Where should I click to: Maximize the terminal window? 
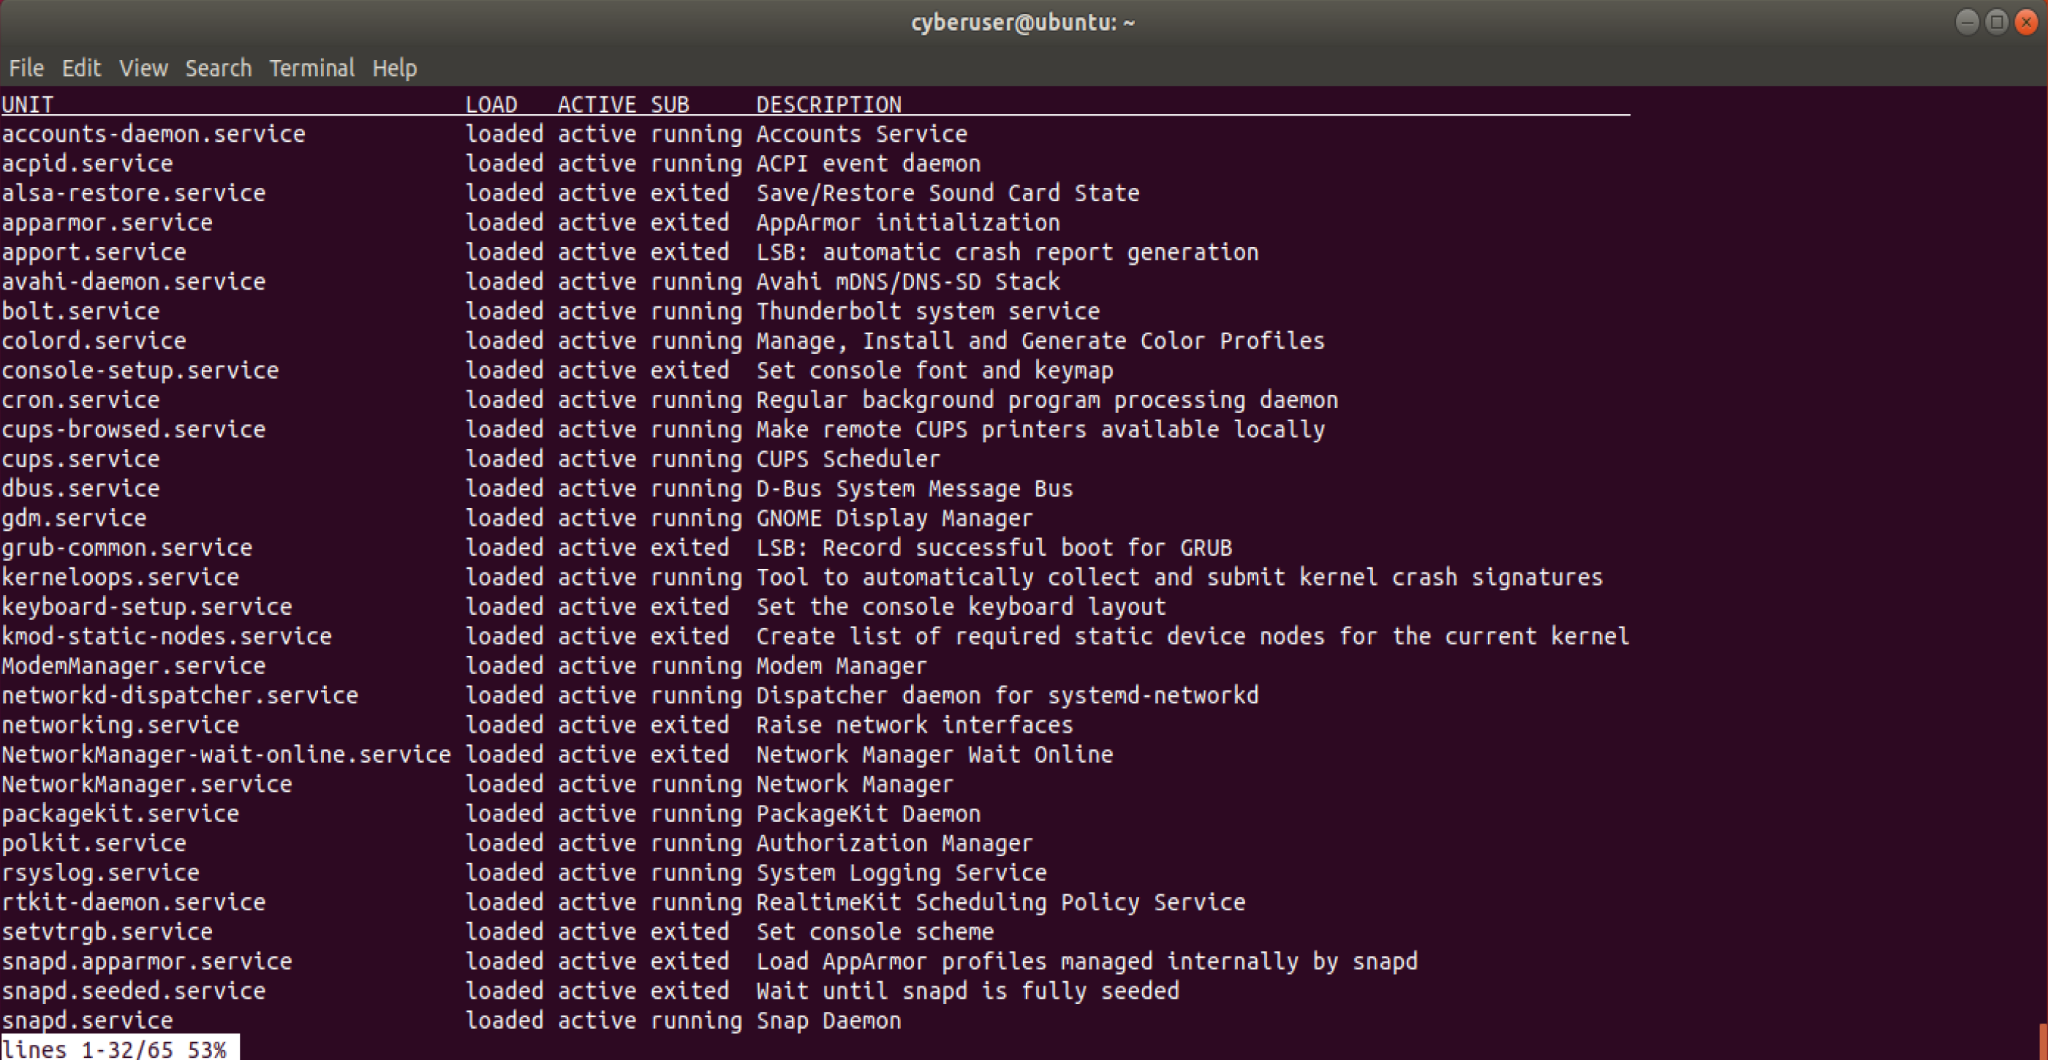1996,22
